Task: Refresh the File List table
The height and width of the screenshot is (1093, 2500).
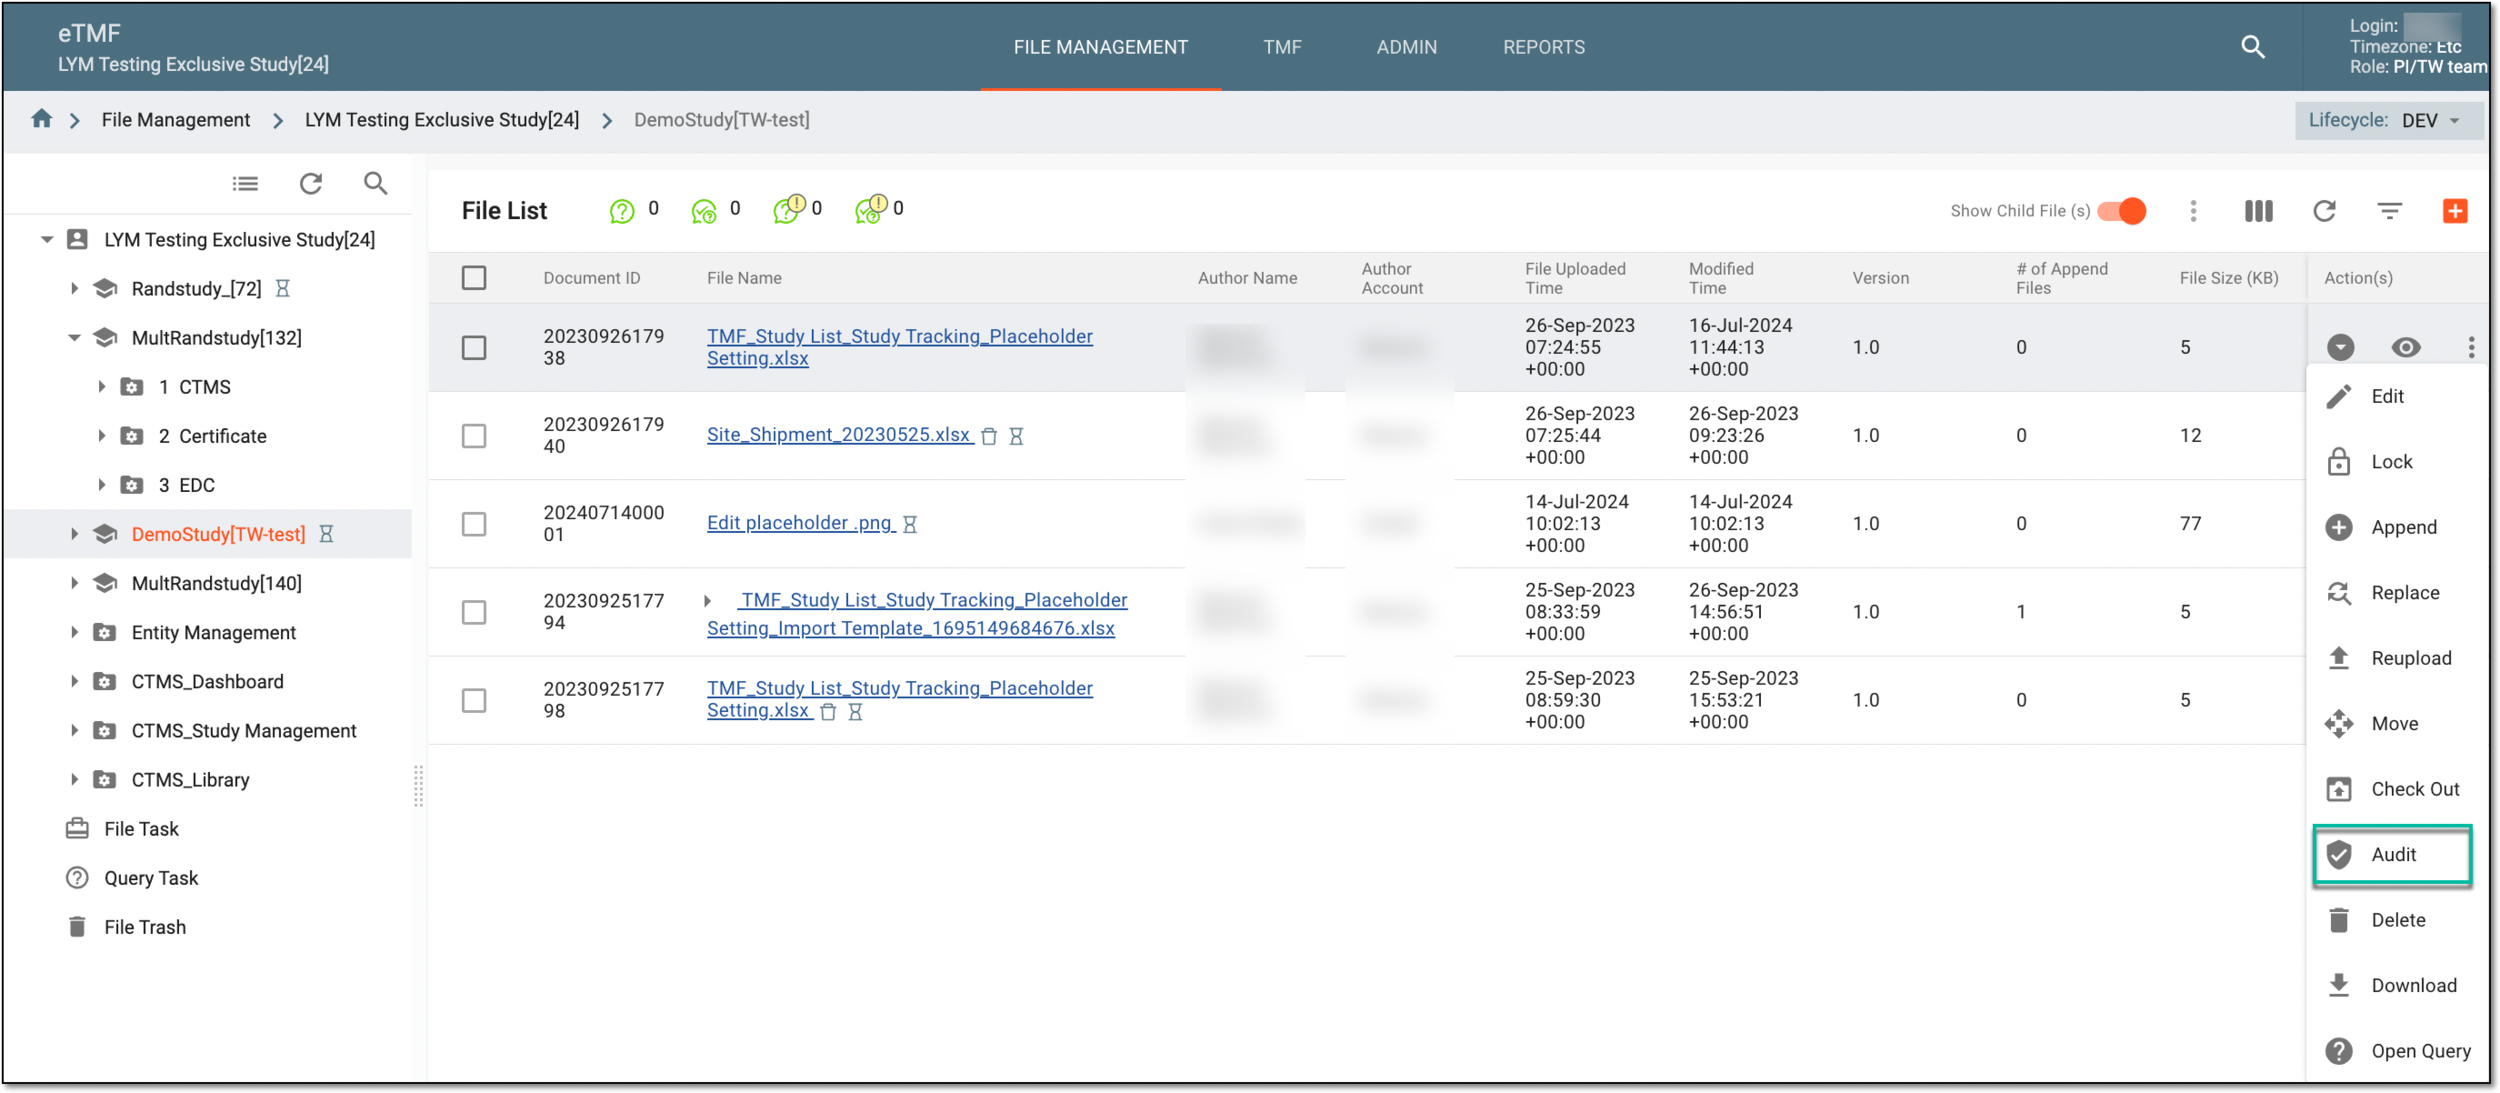Action: tap(2324, 211)
